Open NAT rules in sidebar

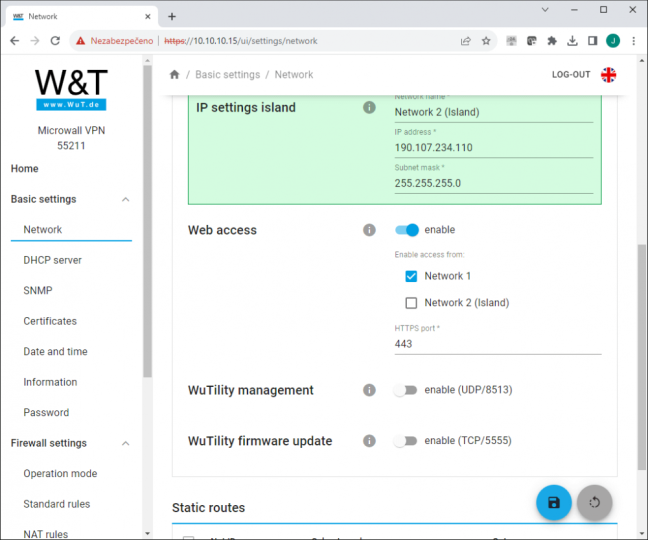click(x=45, y=534)
